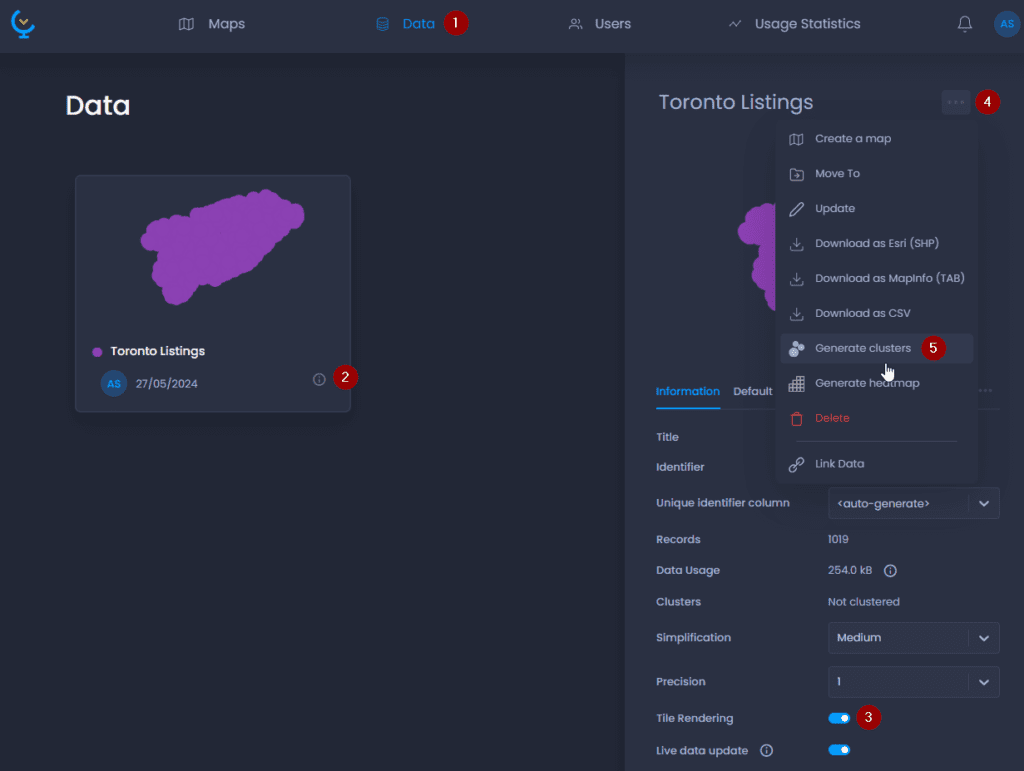Choose Move To from the menu

pos(876,174)
